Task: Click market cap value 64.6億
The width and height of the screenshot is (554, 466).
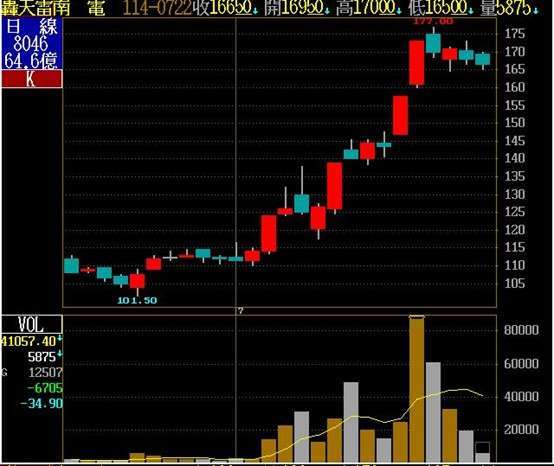Action: point(31,60)
